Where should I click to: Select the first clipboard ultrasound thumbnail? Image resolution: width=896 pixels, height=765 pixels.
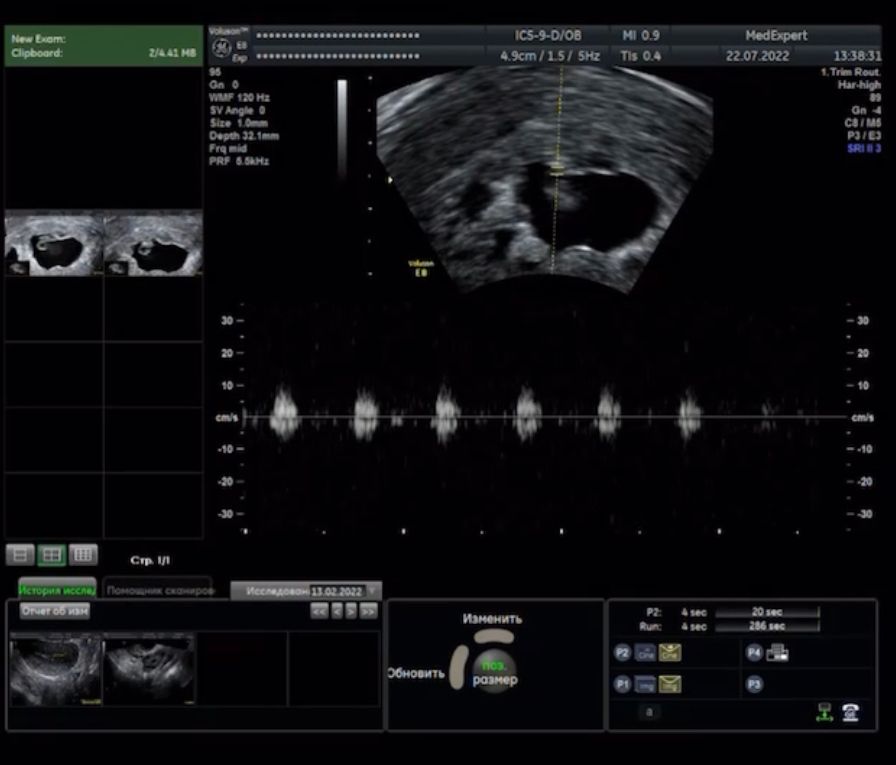(x=54, y=244)
